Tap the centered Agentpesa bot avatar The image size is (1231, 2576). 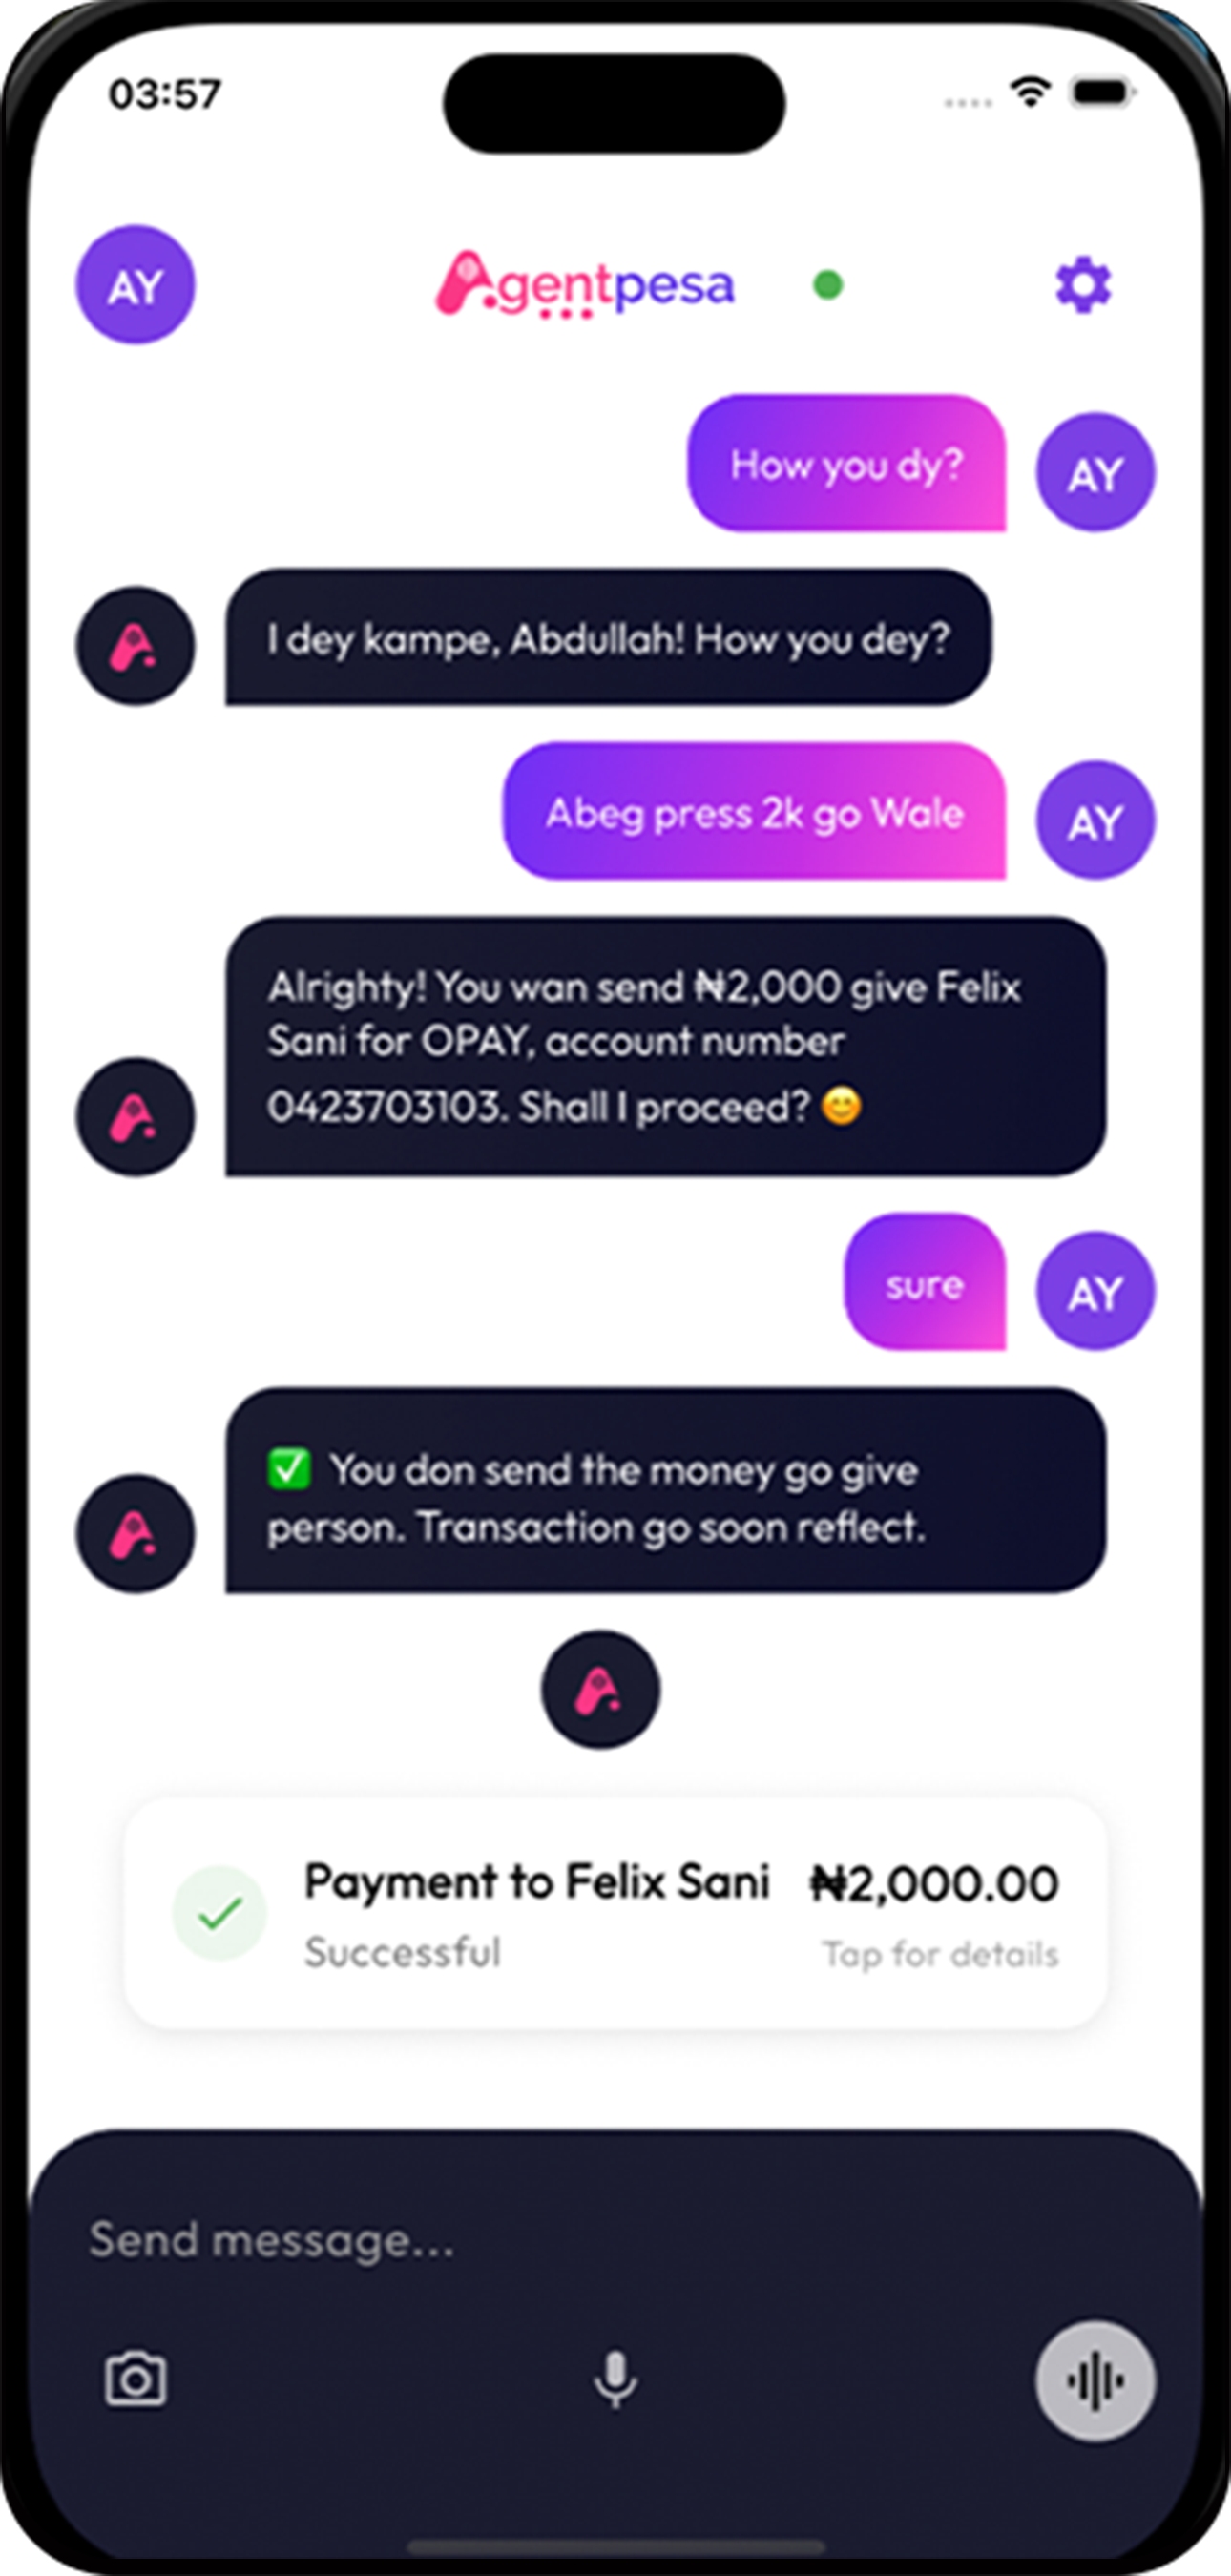coord(600,1690)
